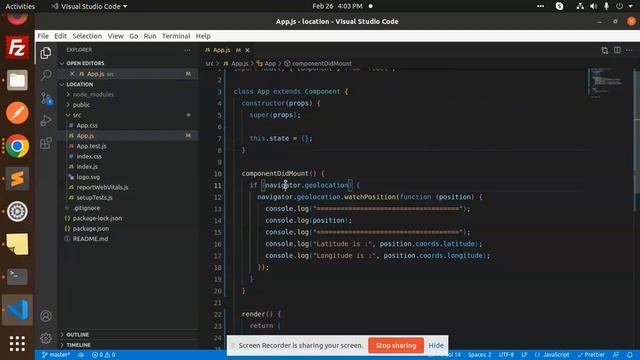The width and height of the screenshot is (640, 360).
Task: Show Applications grid in dock
Action: 17,343
